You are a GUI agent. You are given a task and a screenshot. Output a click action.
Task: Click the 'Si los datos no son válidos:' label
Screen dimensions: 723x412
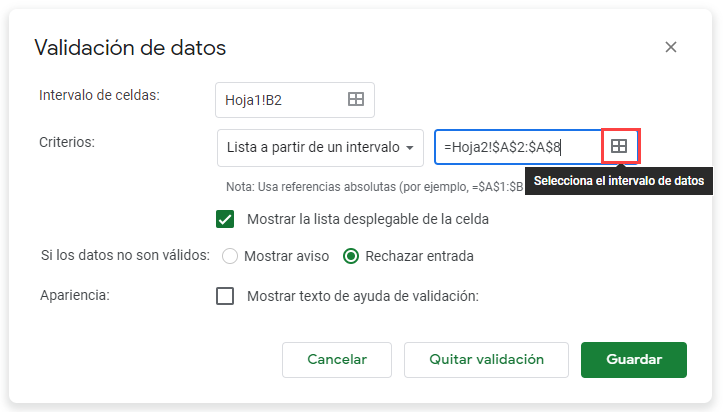tap(125, 255)
